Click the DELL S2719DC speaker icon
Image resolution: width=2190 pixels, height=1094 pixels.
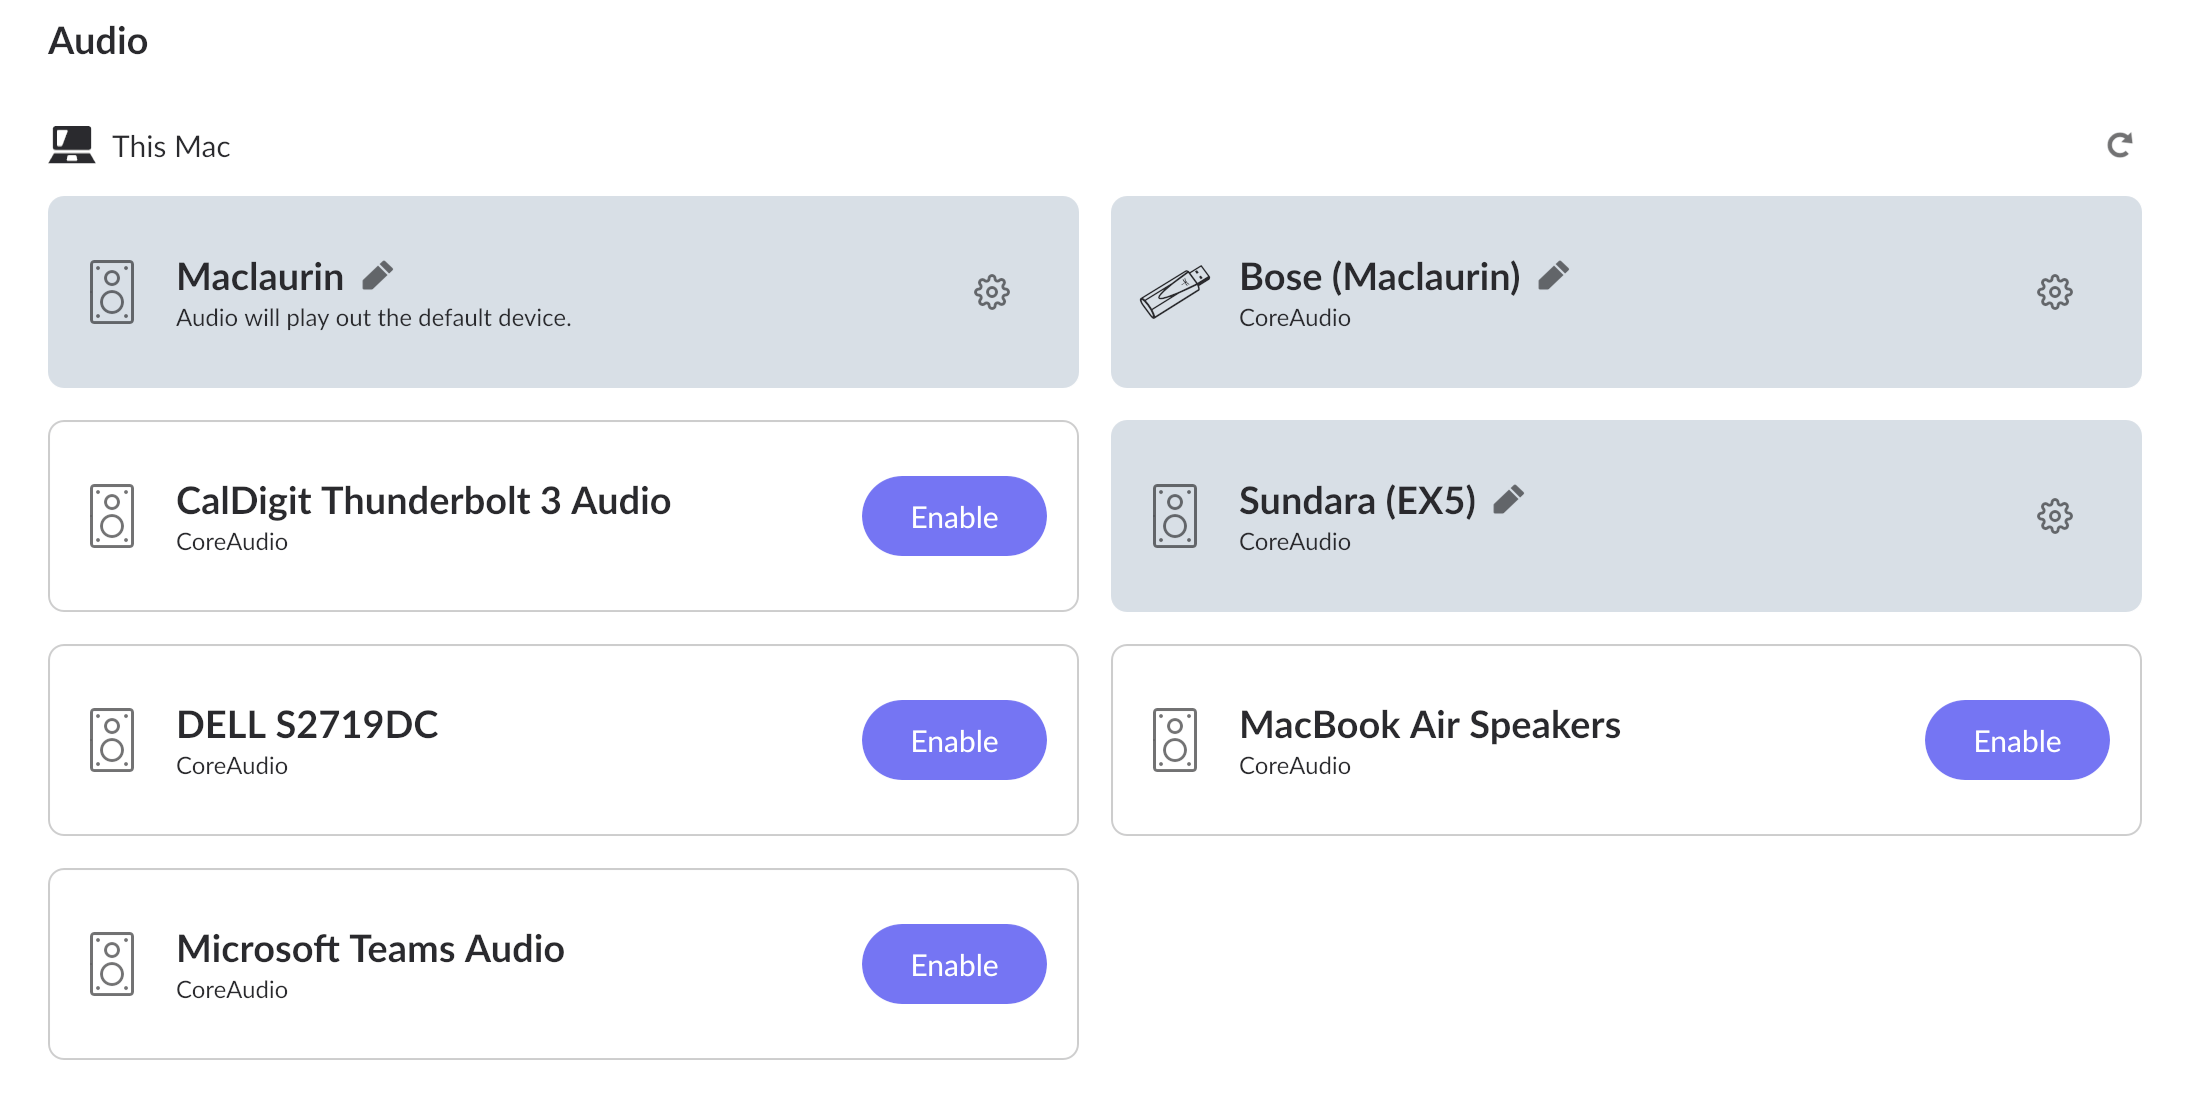pyautogui.click(x=112, y=740)
